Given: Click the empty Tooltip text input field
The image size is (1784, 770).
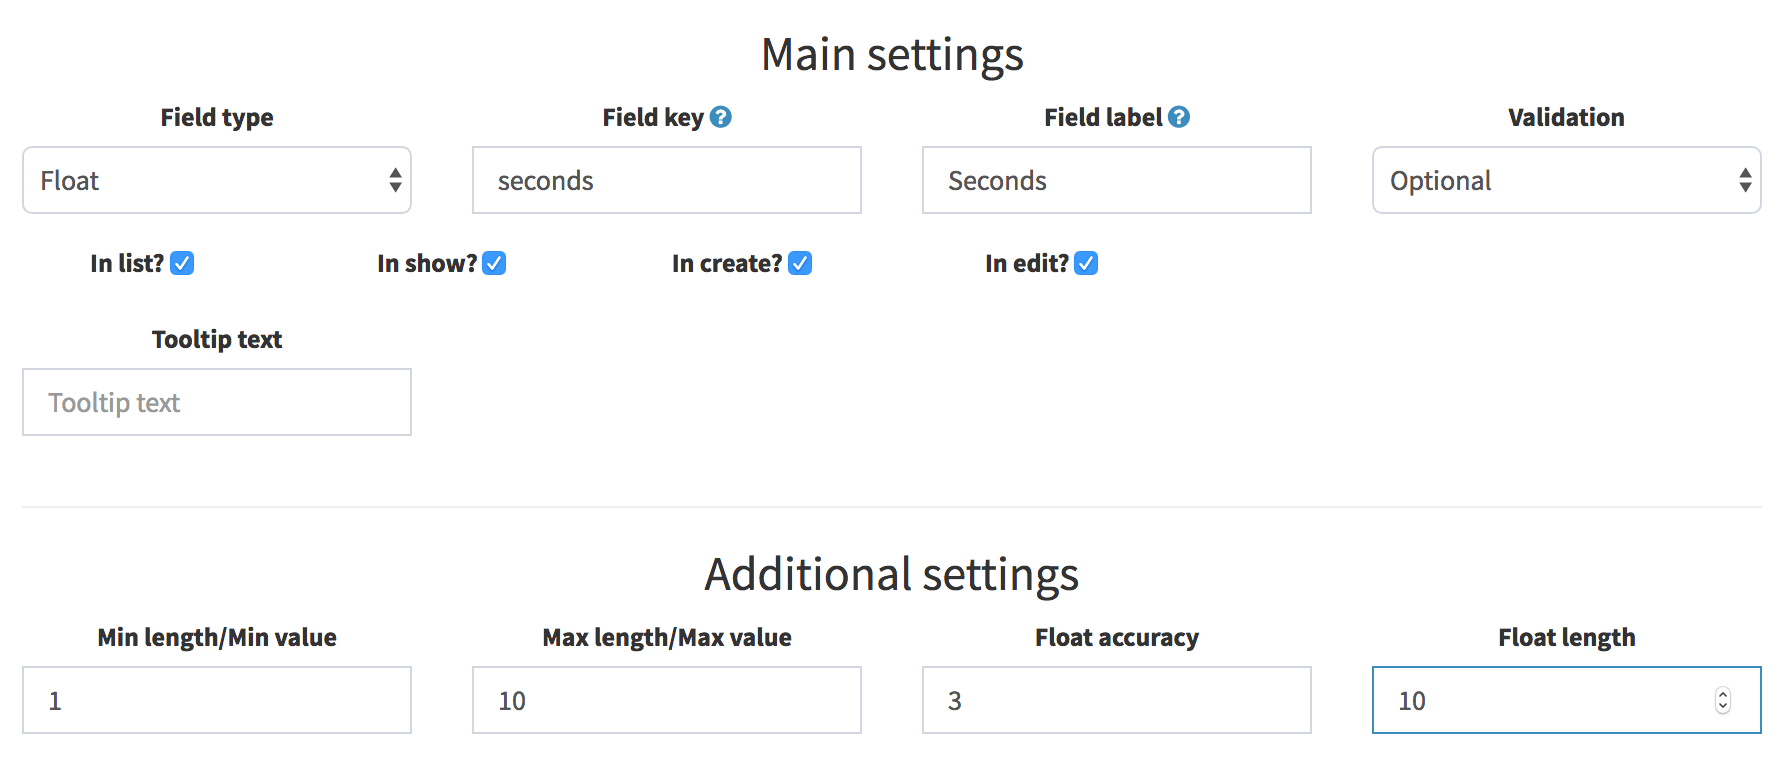Looking at the screenshot, I should tap(217, 402).
